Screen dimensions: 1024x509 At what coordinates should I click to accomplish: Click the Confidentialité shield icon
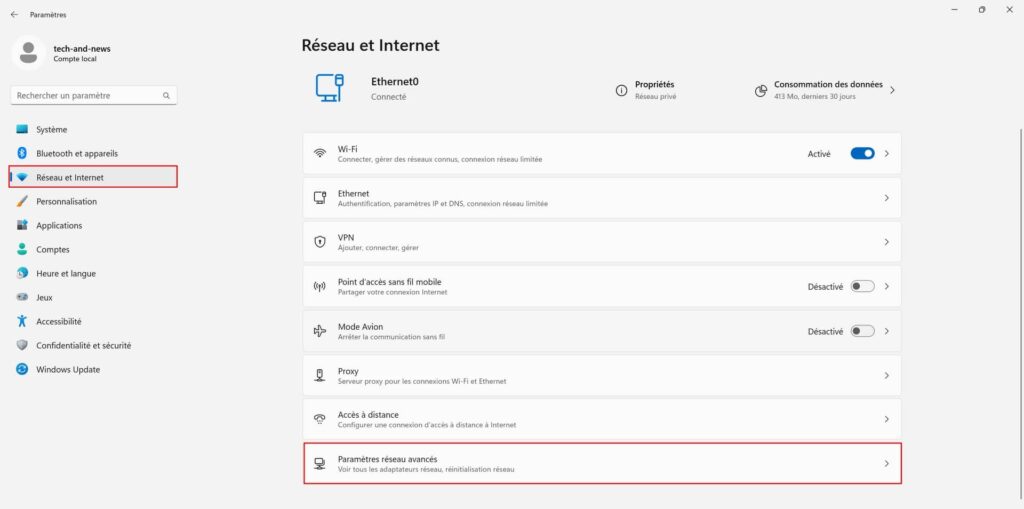pos(22,345)
